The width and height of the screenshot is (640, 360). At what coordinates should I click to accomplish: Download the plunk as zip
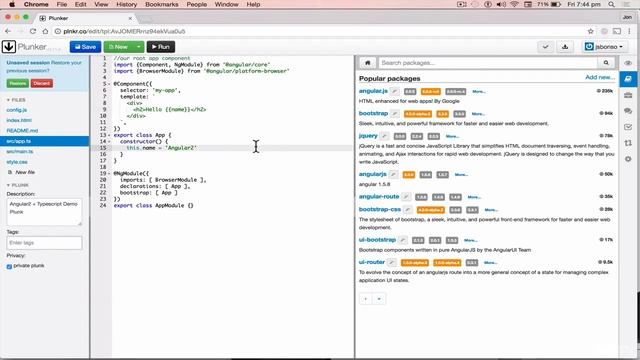565,47
